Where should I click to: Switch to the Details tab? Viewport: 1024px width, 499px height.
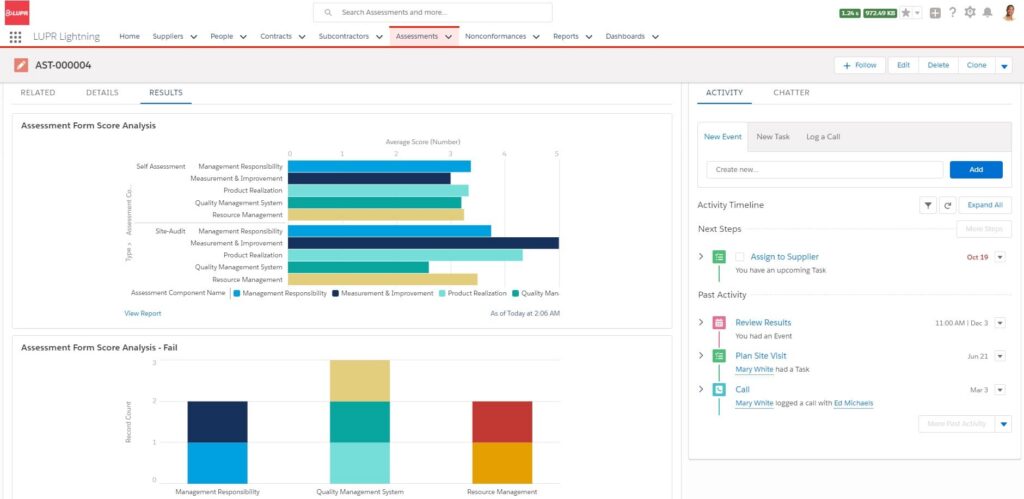[x=102, y=93]
